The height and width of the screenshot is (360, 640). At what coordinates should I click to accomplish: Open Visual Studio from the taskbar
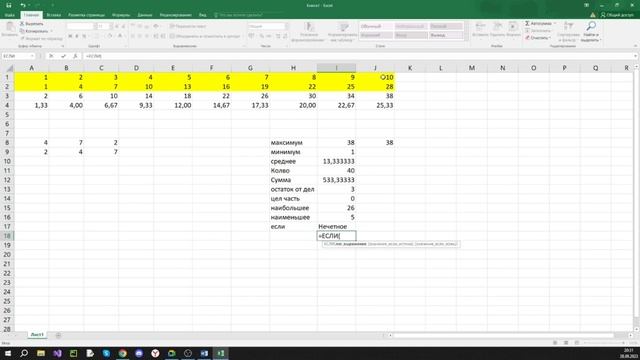57,353
